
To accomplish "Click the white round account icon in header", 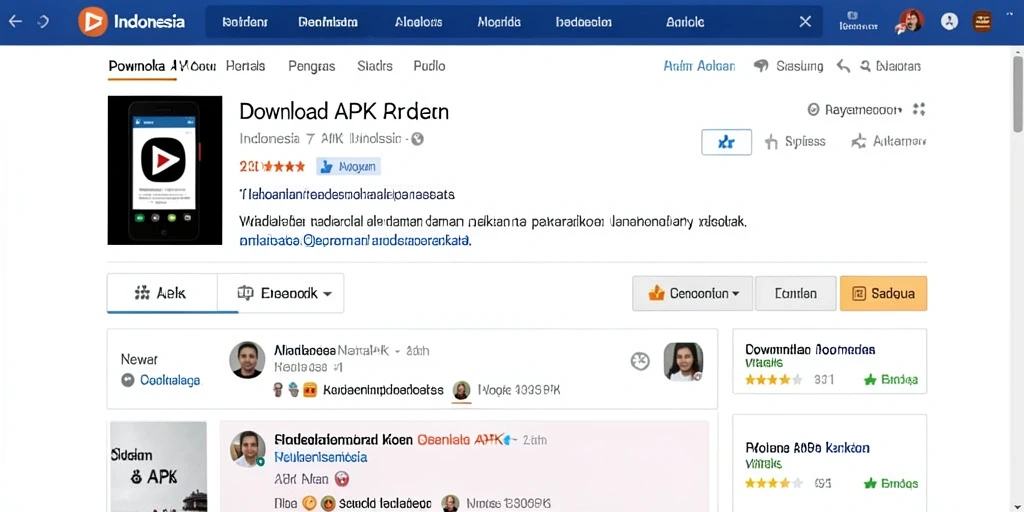I will tap(949, 21).
